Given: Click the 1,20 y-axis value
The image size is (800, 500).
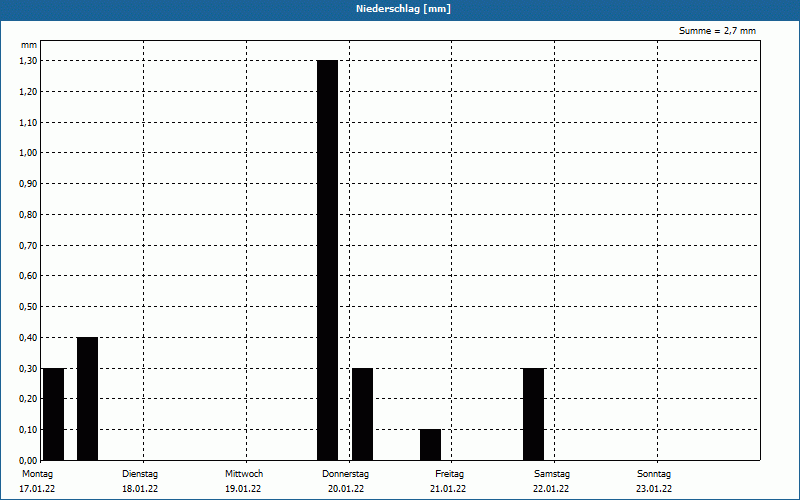Looking at the screenshot, I should coord(28,92).
